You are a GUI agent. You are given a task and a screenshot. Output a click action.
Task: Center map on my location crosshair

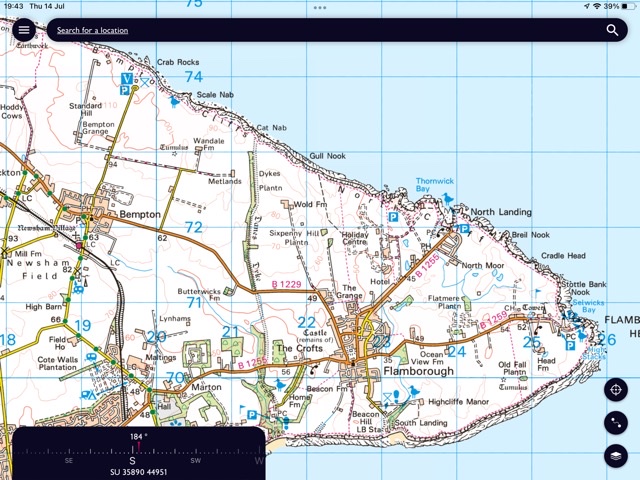[617, 390]
